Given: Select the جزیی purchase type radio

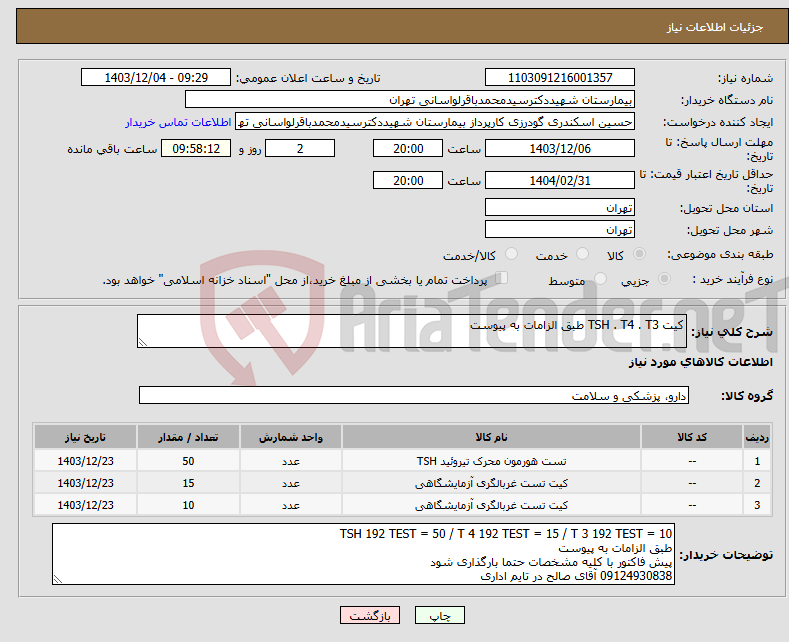Looking at the screenshot, I should (x=664, y=278).
